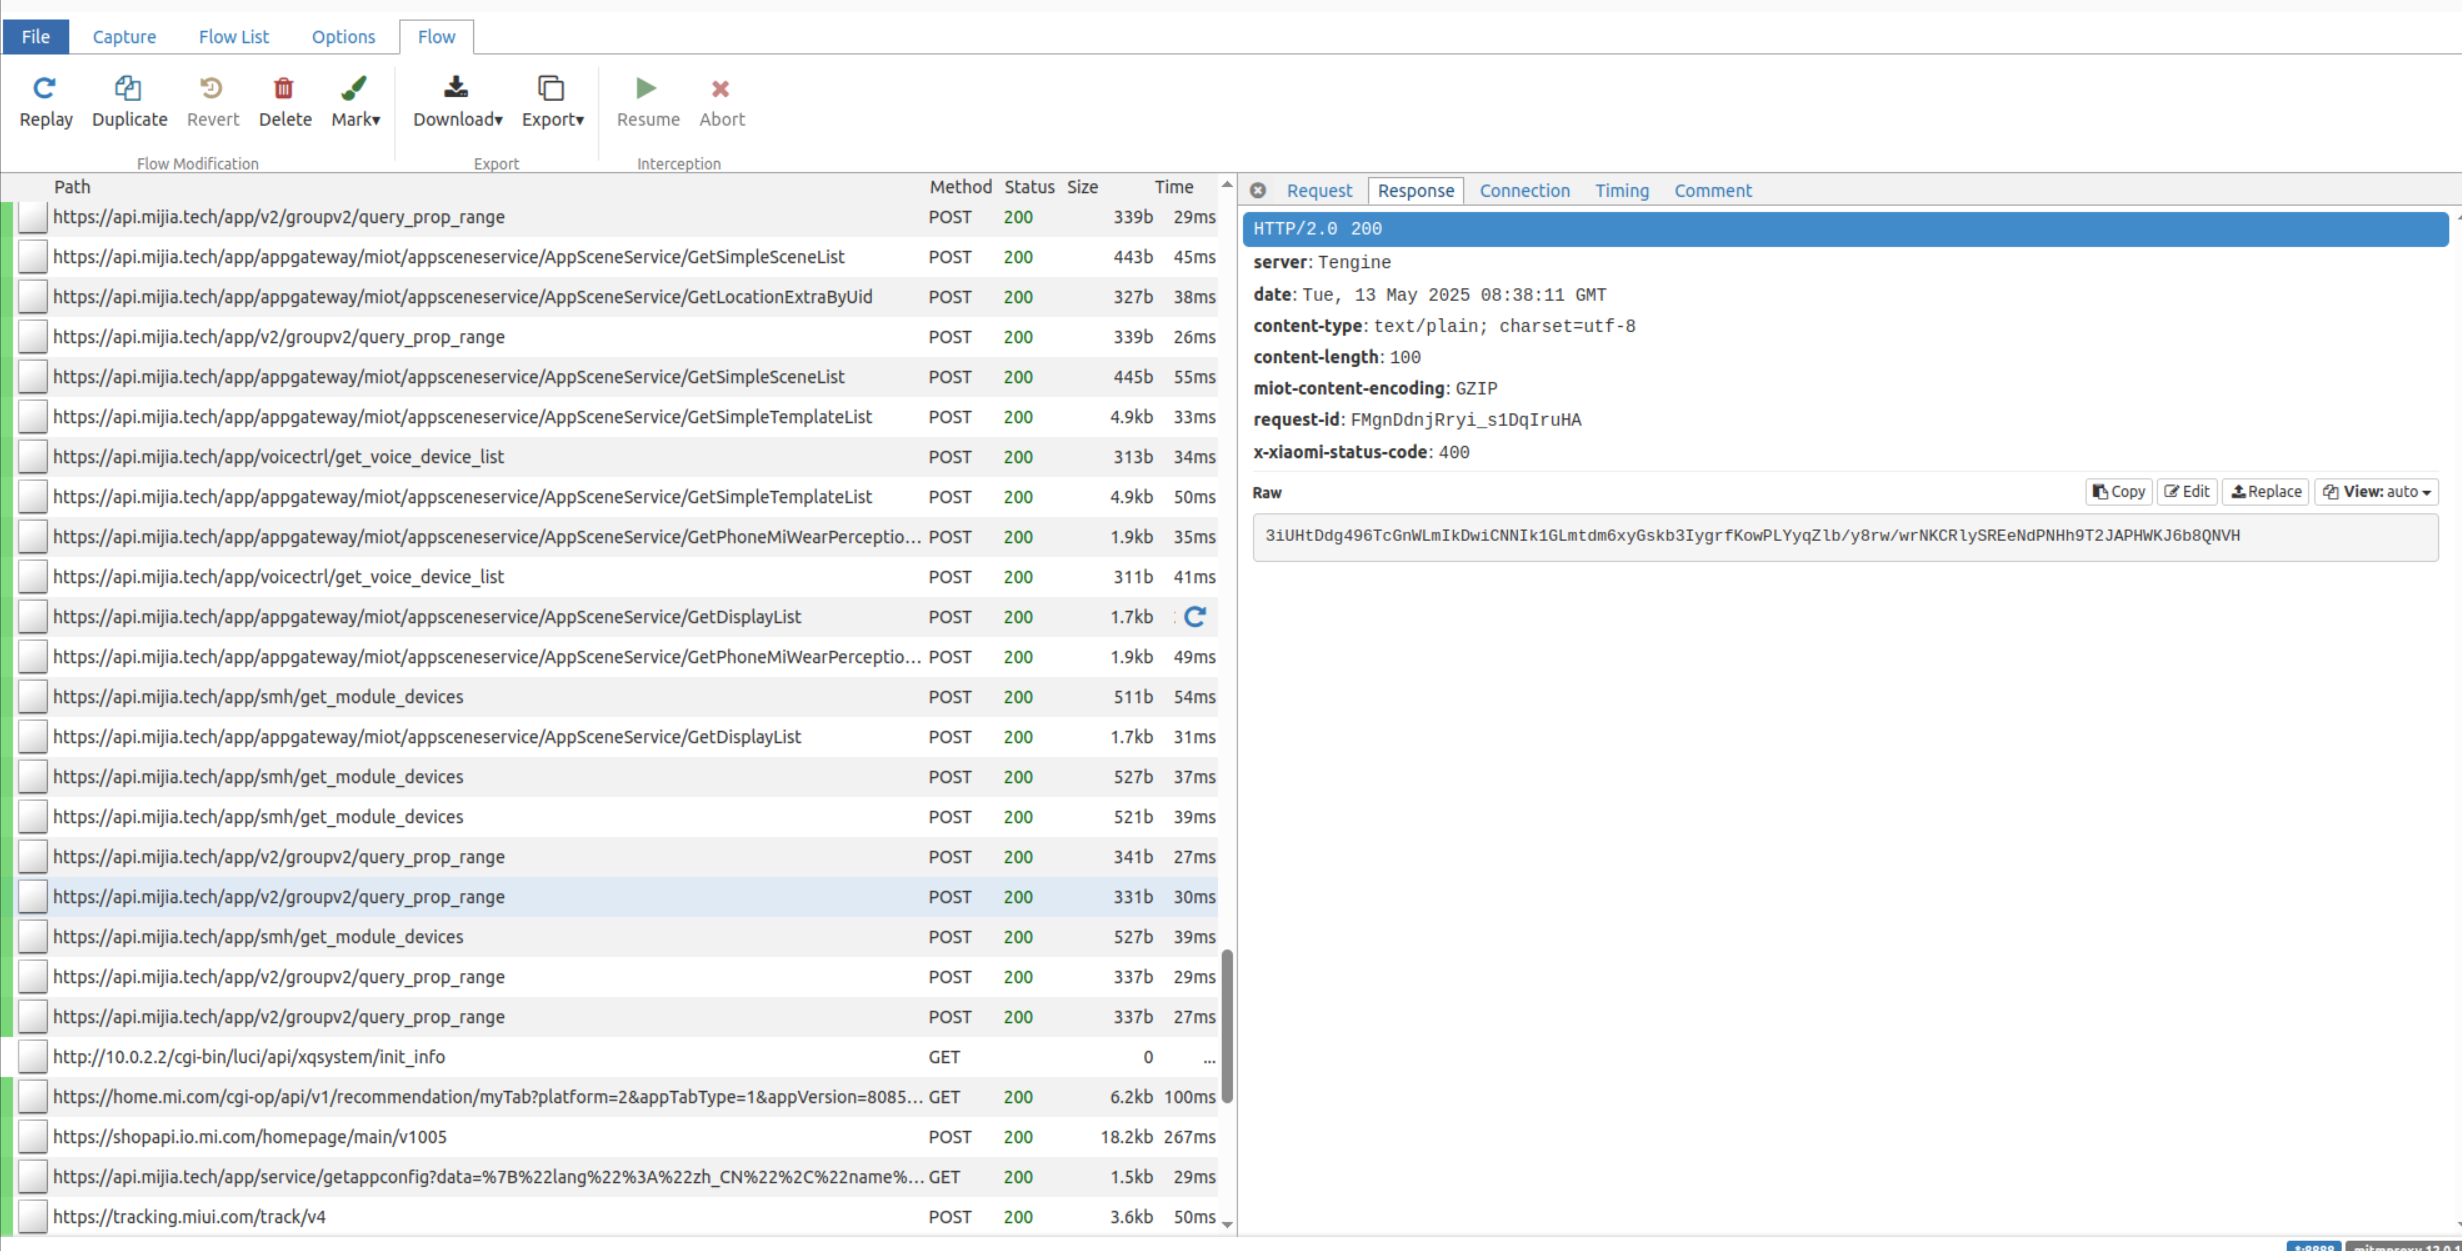
Task: Tick the checkbox for the get_voice_device_list 313b flow
Action: click(x=33, y=457)
